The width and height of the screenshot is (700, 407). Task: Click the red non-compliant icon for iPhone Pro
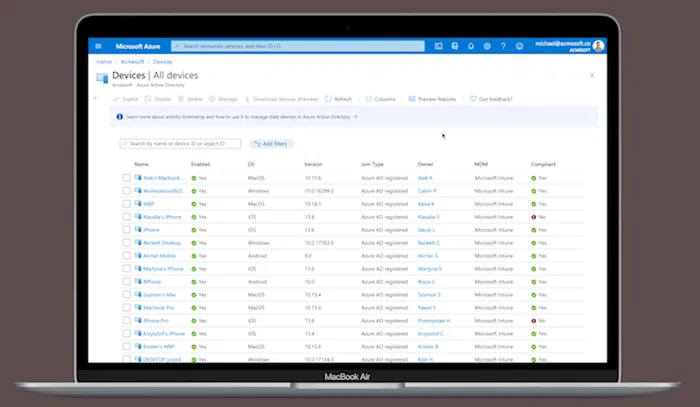pyautogui.click(x=533, y=321)
